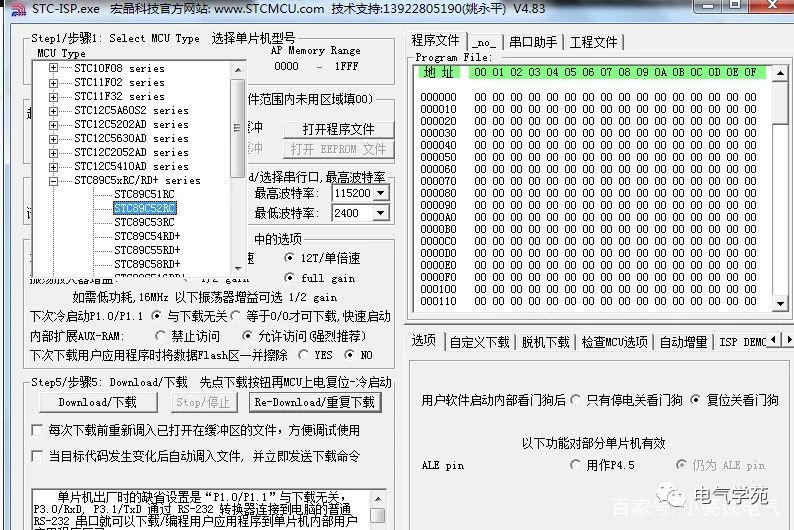Screen dimensions: 794x530
Task: Choose STC89C58RD+ from MCU tree
Action: pyautogui.click(x=147, y=264)
